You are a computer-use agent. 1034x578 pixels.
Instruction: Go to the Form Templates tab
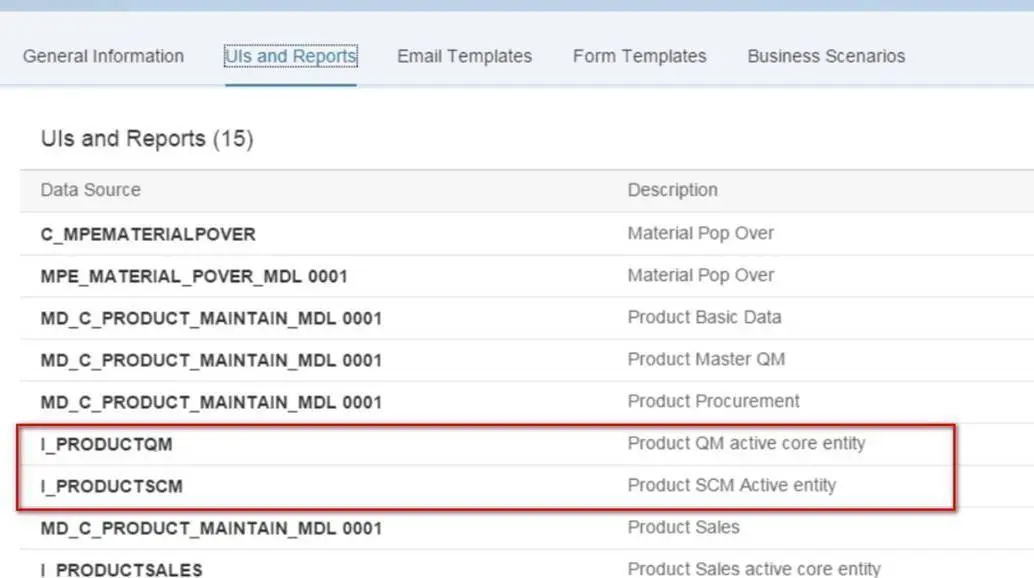pyautogui.click(x=639, y=56)
